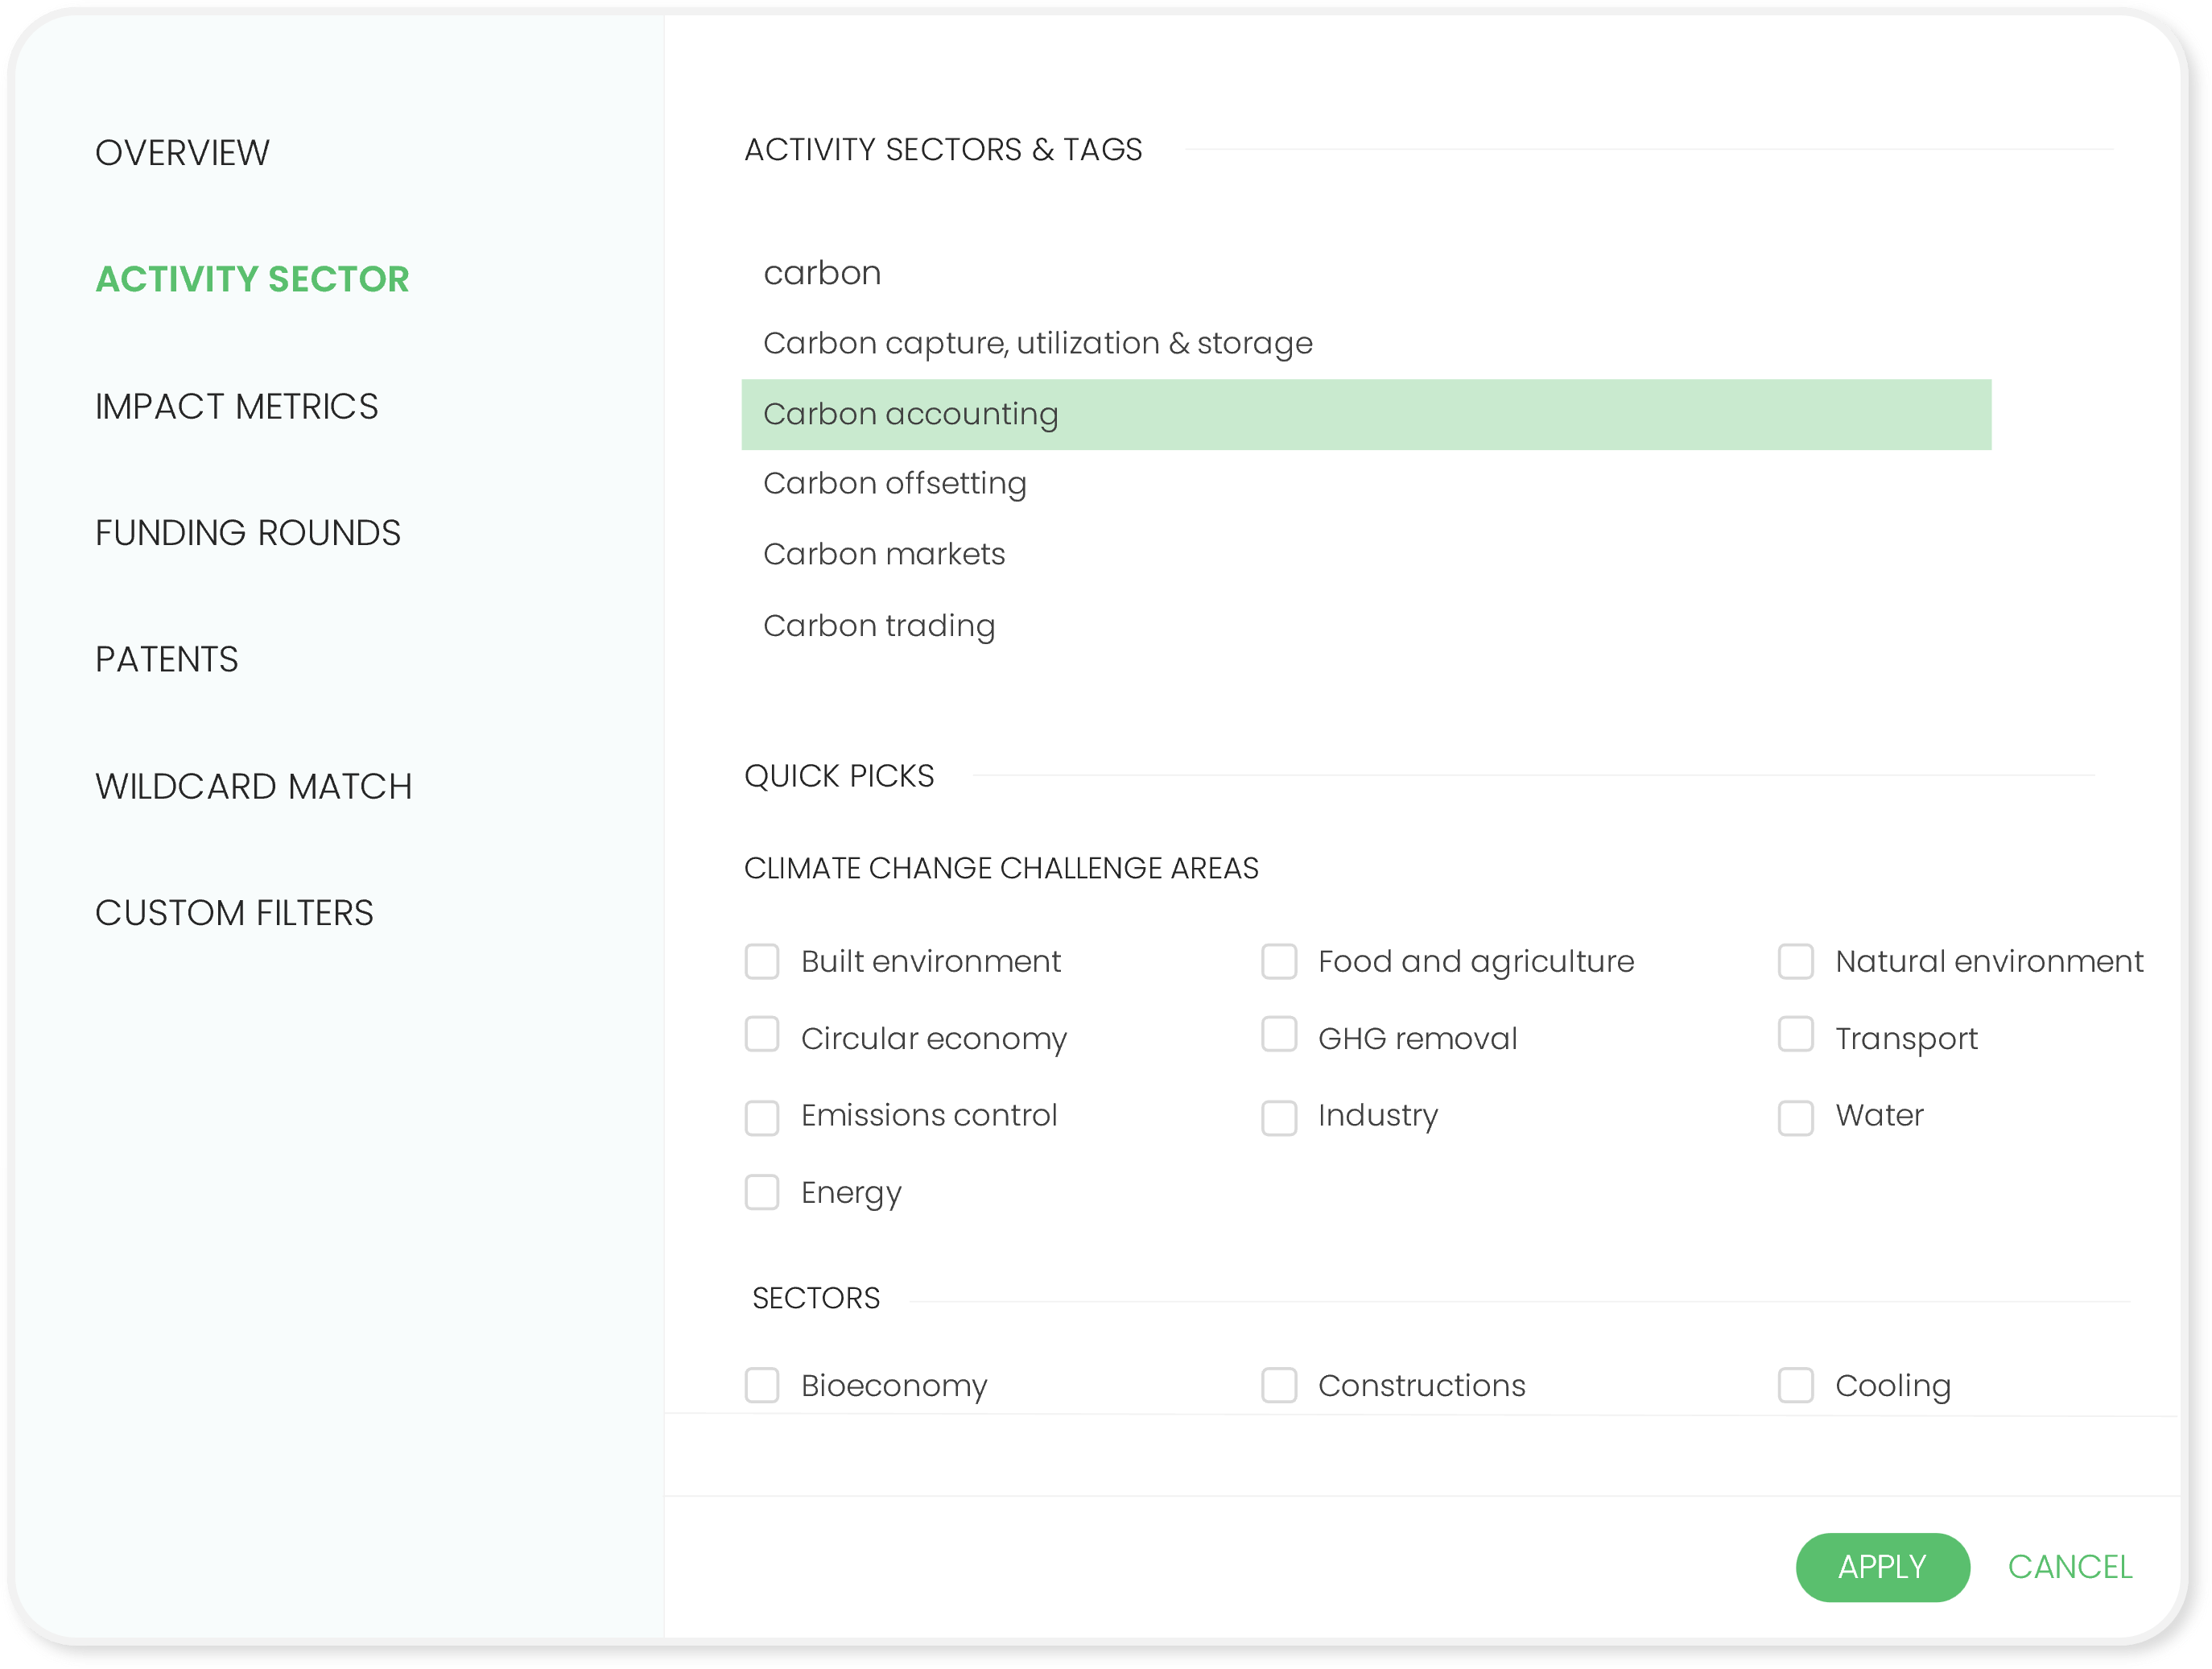Enable the Cooling sector
This screenshot has width=2212, height=1669.
tap(1795, 1385)
